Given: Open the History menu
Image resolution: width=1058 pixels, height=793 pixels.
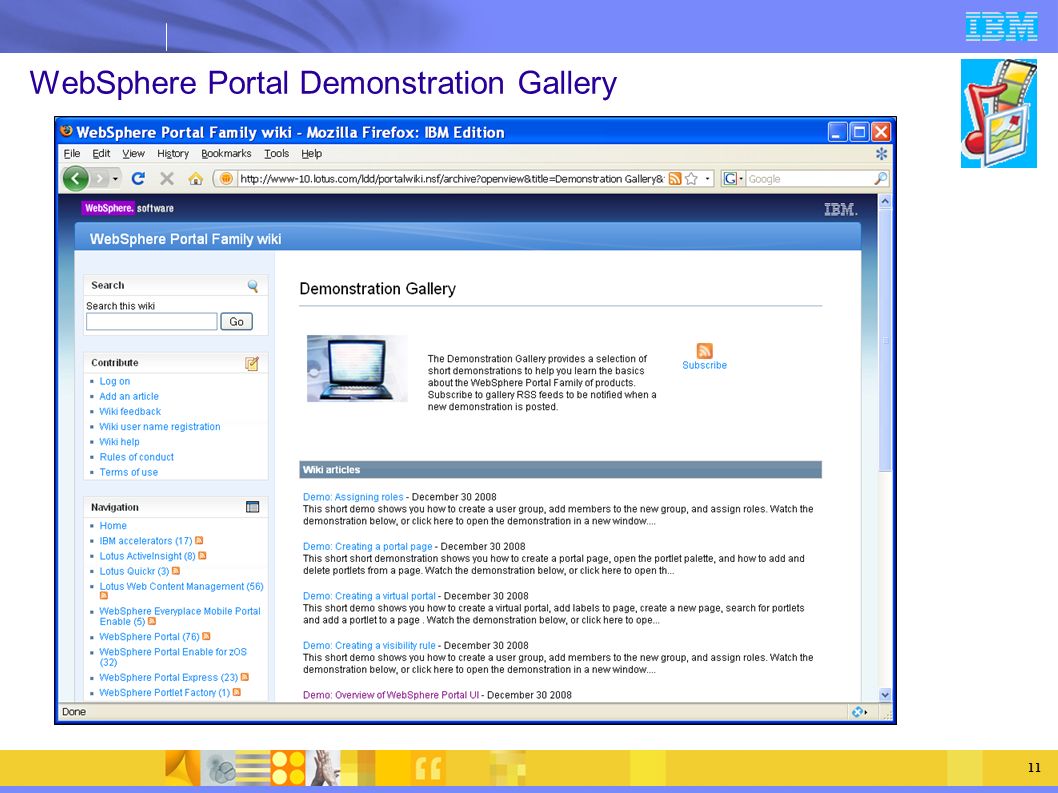Looking at the screenshot, I should [173, 153].
